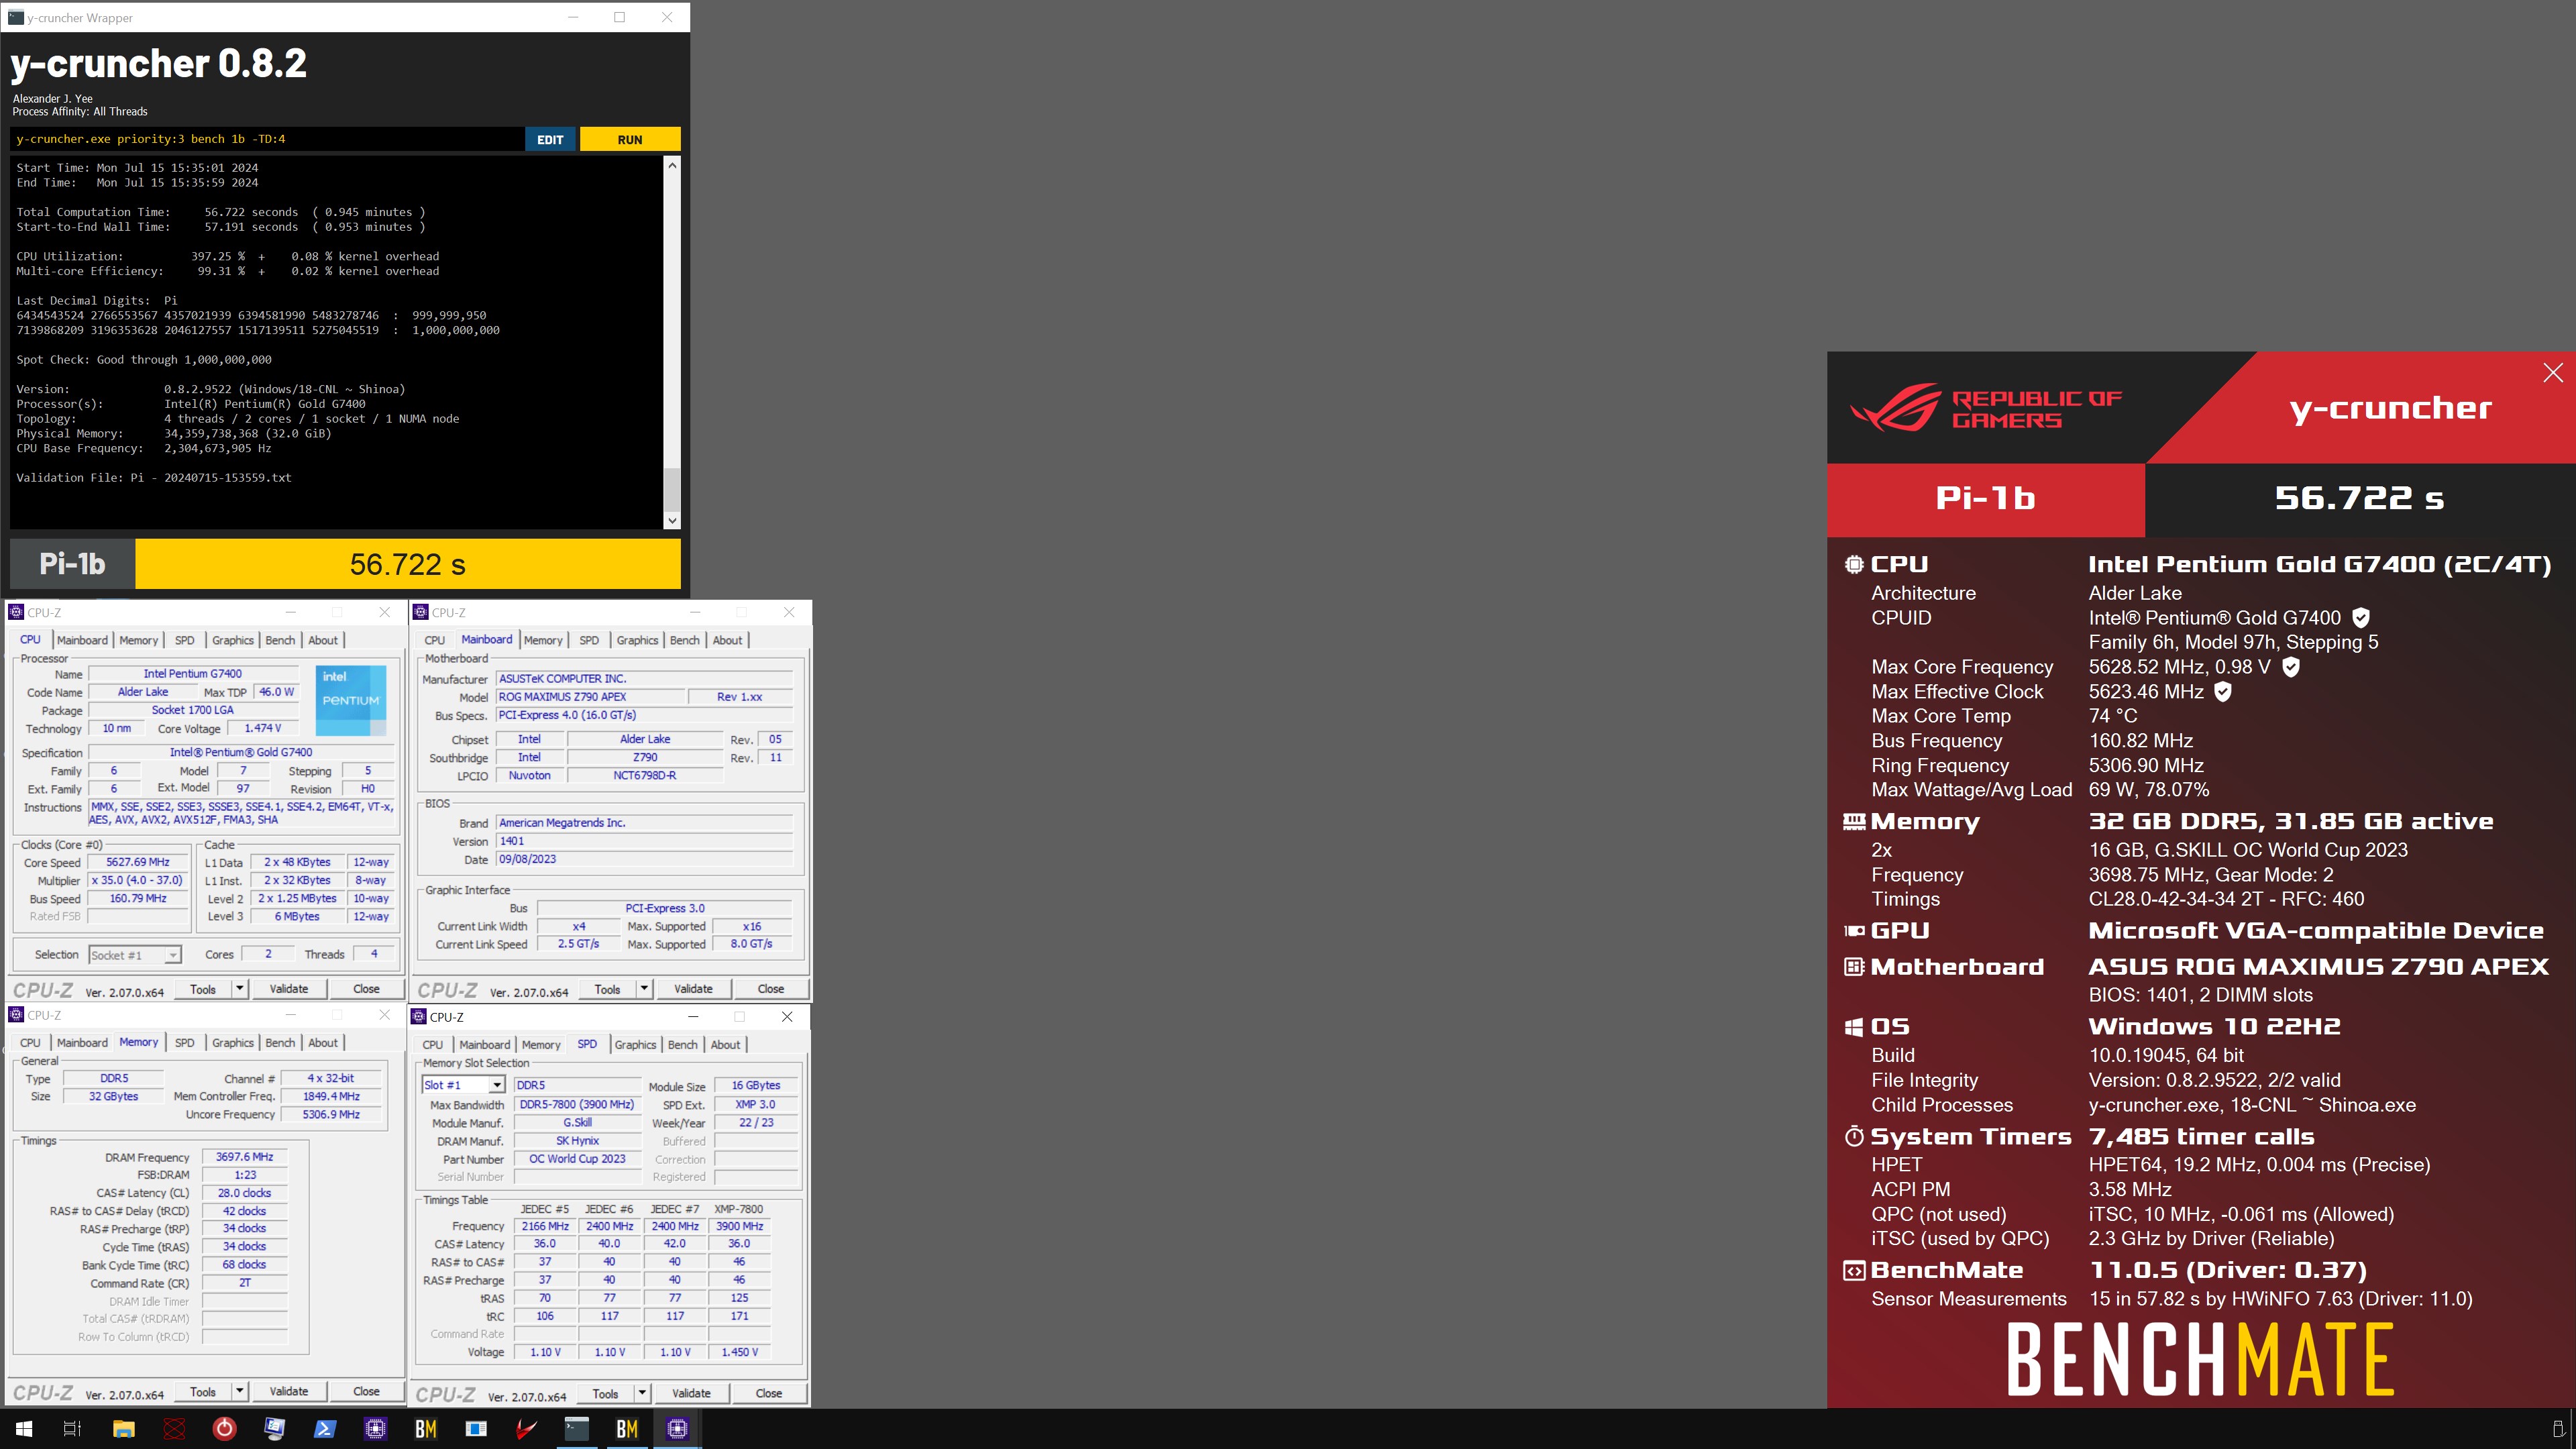This screenshot has height=1449, width=2576.
Task: Open PowerShell from the taskbar
Action: click(325, 1429)
